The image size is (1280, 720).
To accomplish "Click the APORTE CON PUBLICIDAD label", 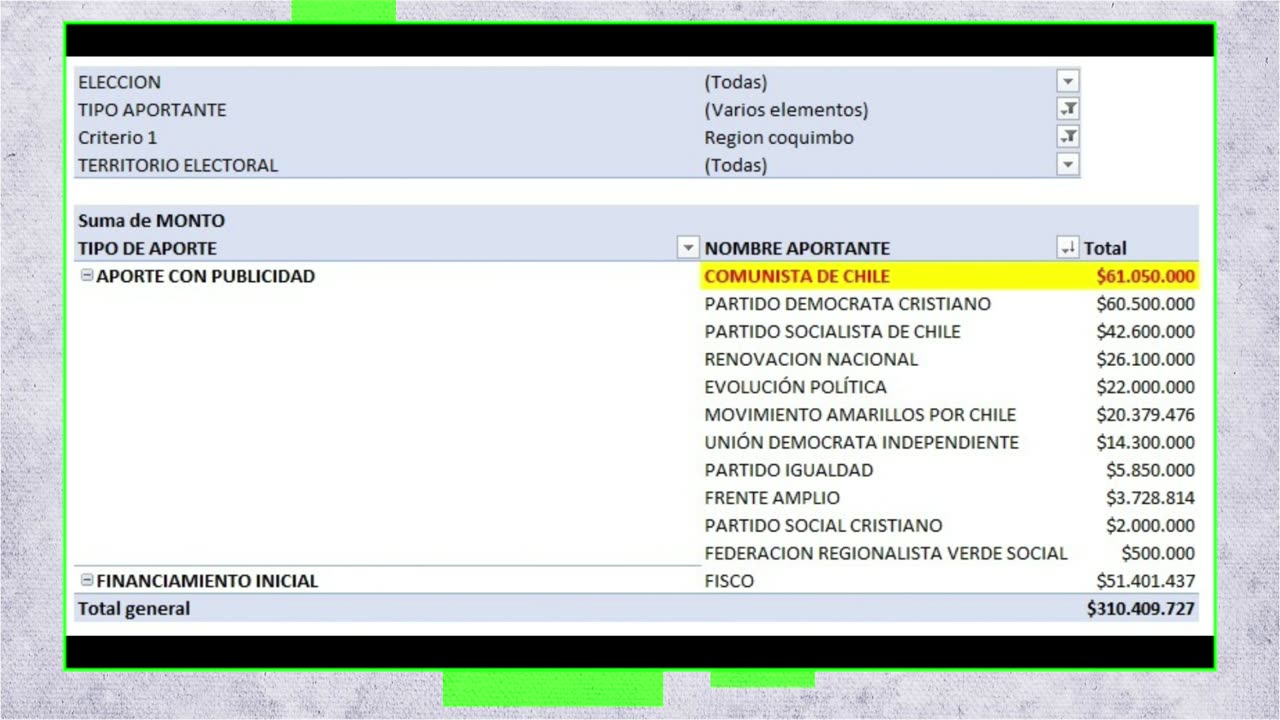I will (x=205, y=276).
